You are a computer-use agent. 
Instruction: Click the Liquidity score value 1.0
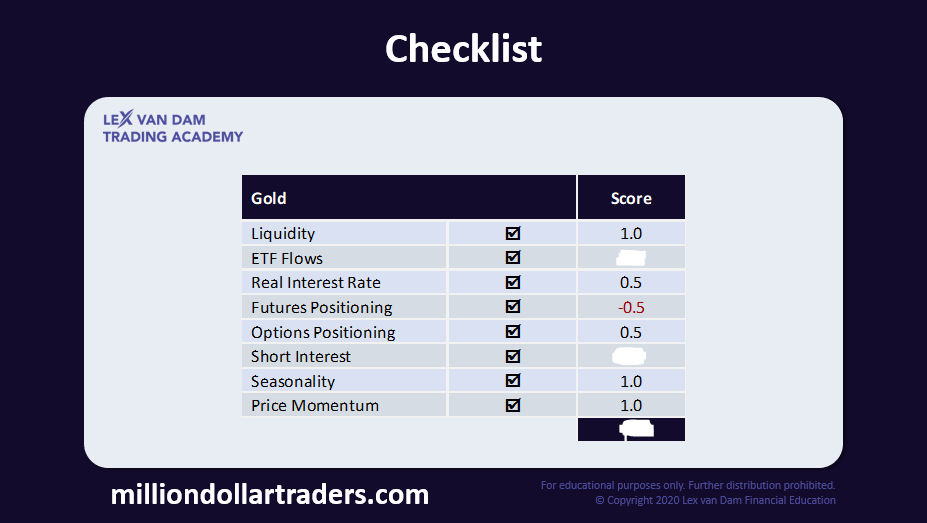631,233
